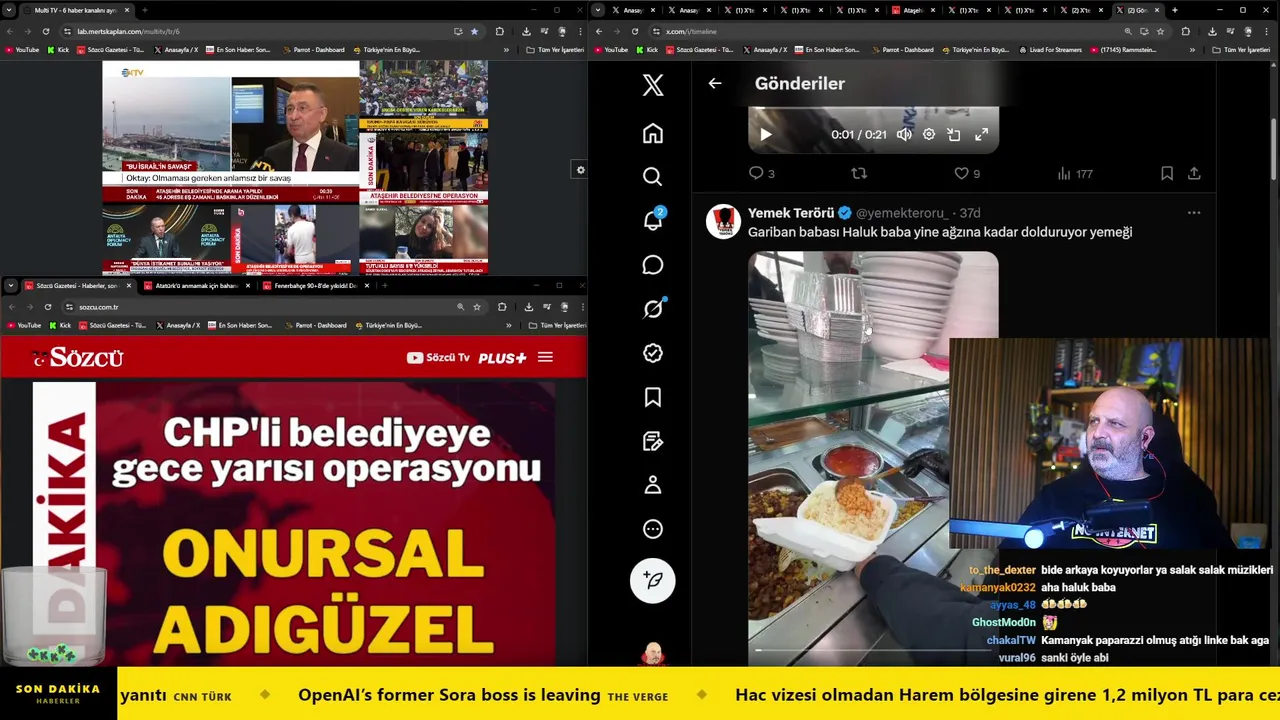Expand tab search dropdown in Sözcü window
1280x720 pixels.
(10, 286)
